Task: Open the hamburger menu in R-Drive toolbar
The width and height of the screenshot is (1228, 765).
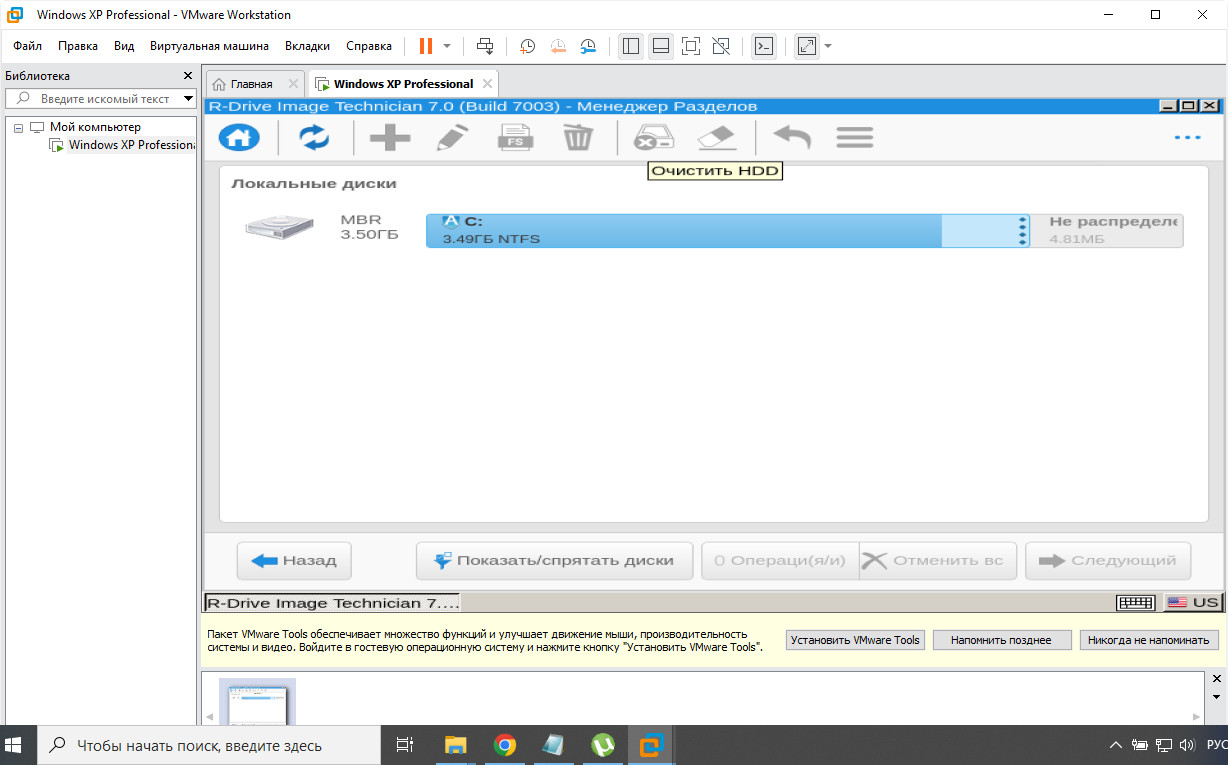Action: [854, 138]
